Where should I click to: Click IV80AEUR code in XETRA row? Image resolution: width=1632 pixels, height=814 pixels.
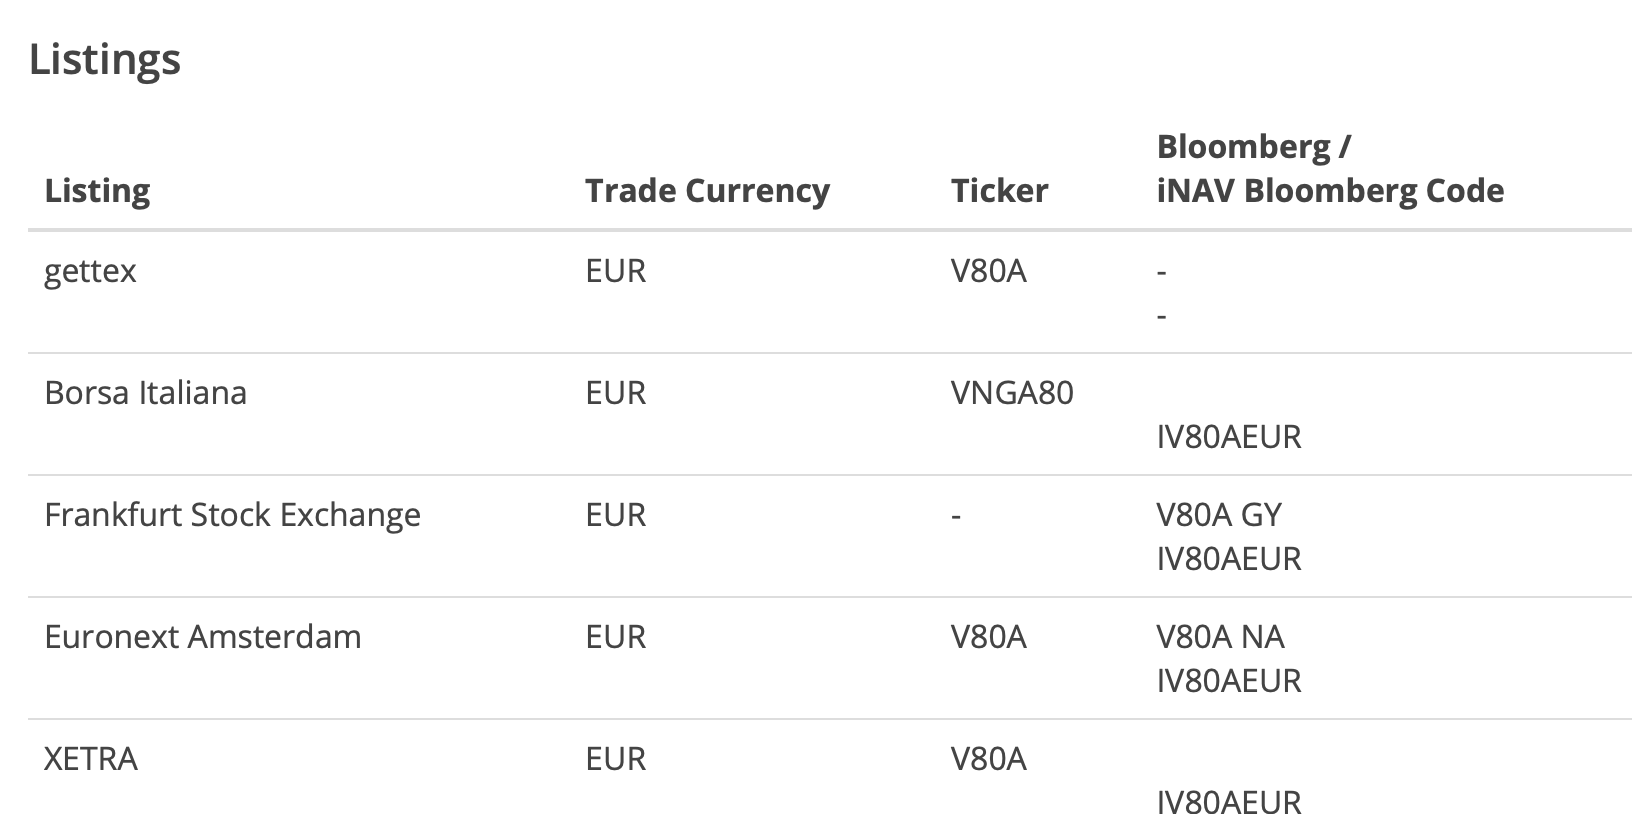point(1229,802)
